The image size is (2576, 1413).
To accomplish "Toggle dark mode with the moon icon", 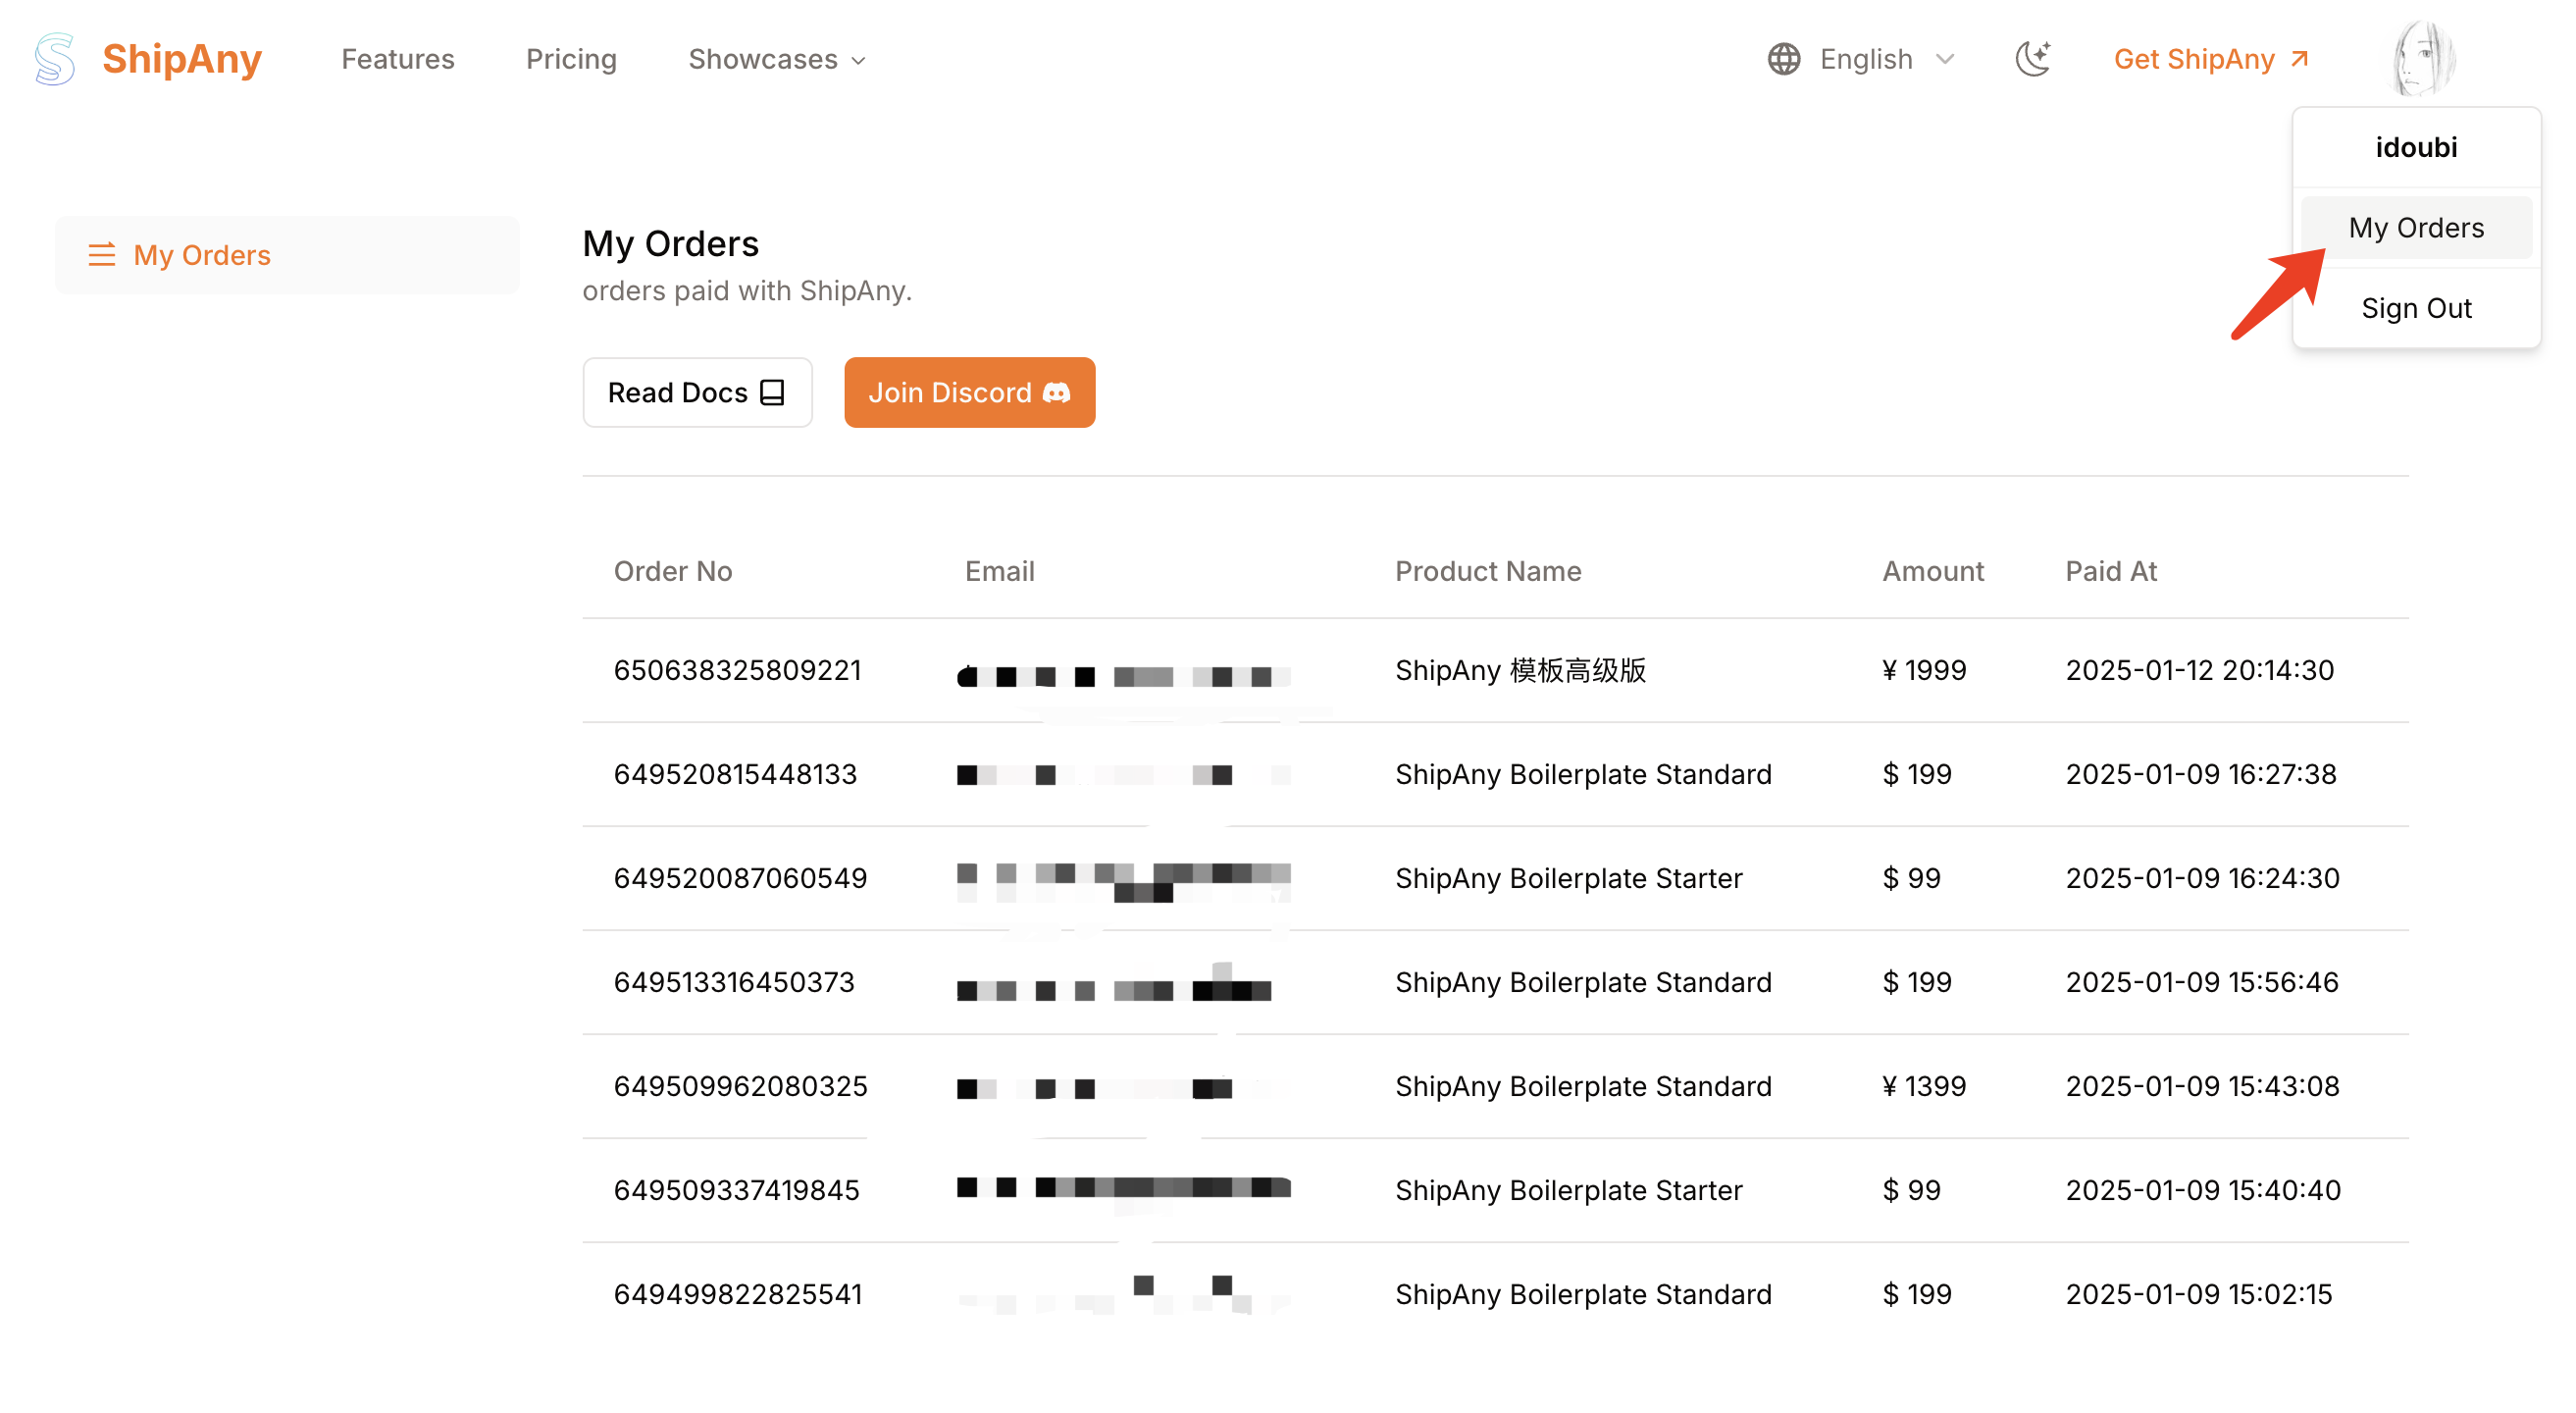I will point(2034,59).
